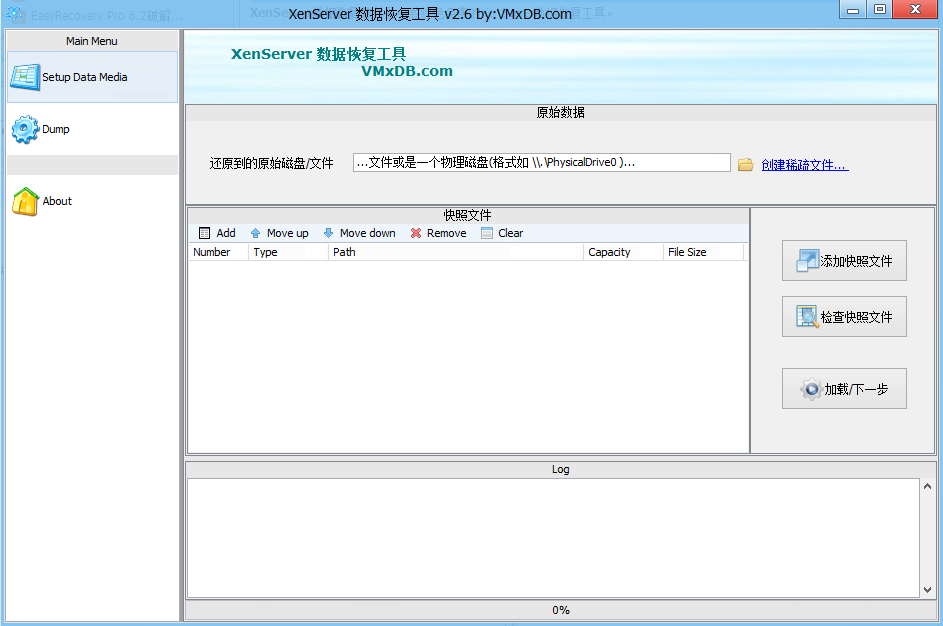Click the File Size column header
943x626 pixels.
point(702,252)
